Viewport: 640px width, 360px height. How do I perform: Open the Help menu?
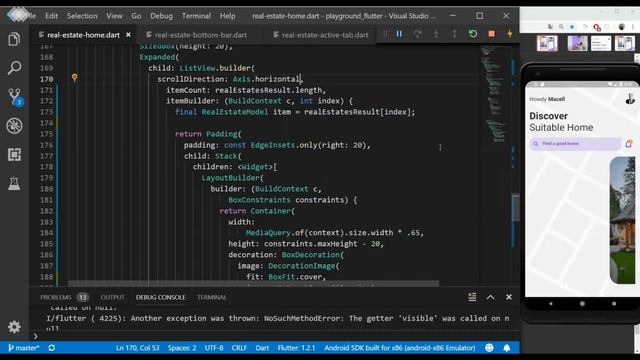pos(227,16)
